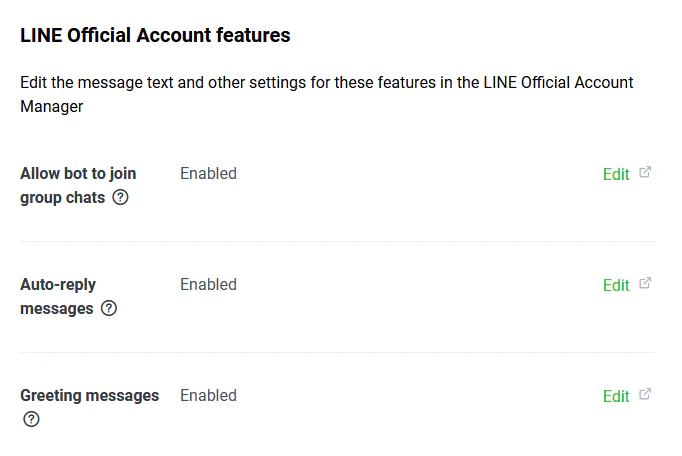This screenshot has width=682, height=456.
Task: Click external-link icon in group chats row
Action: tap(645, 172)
